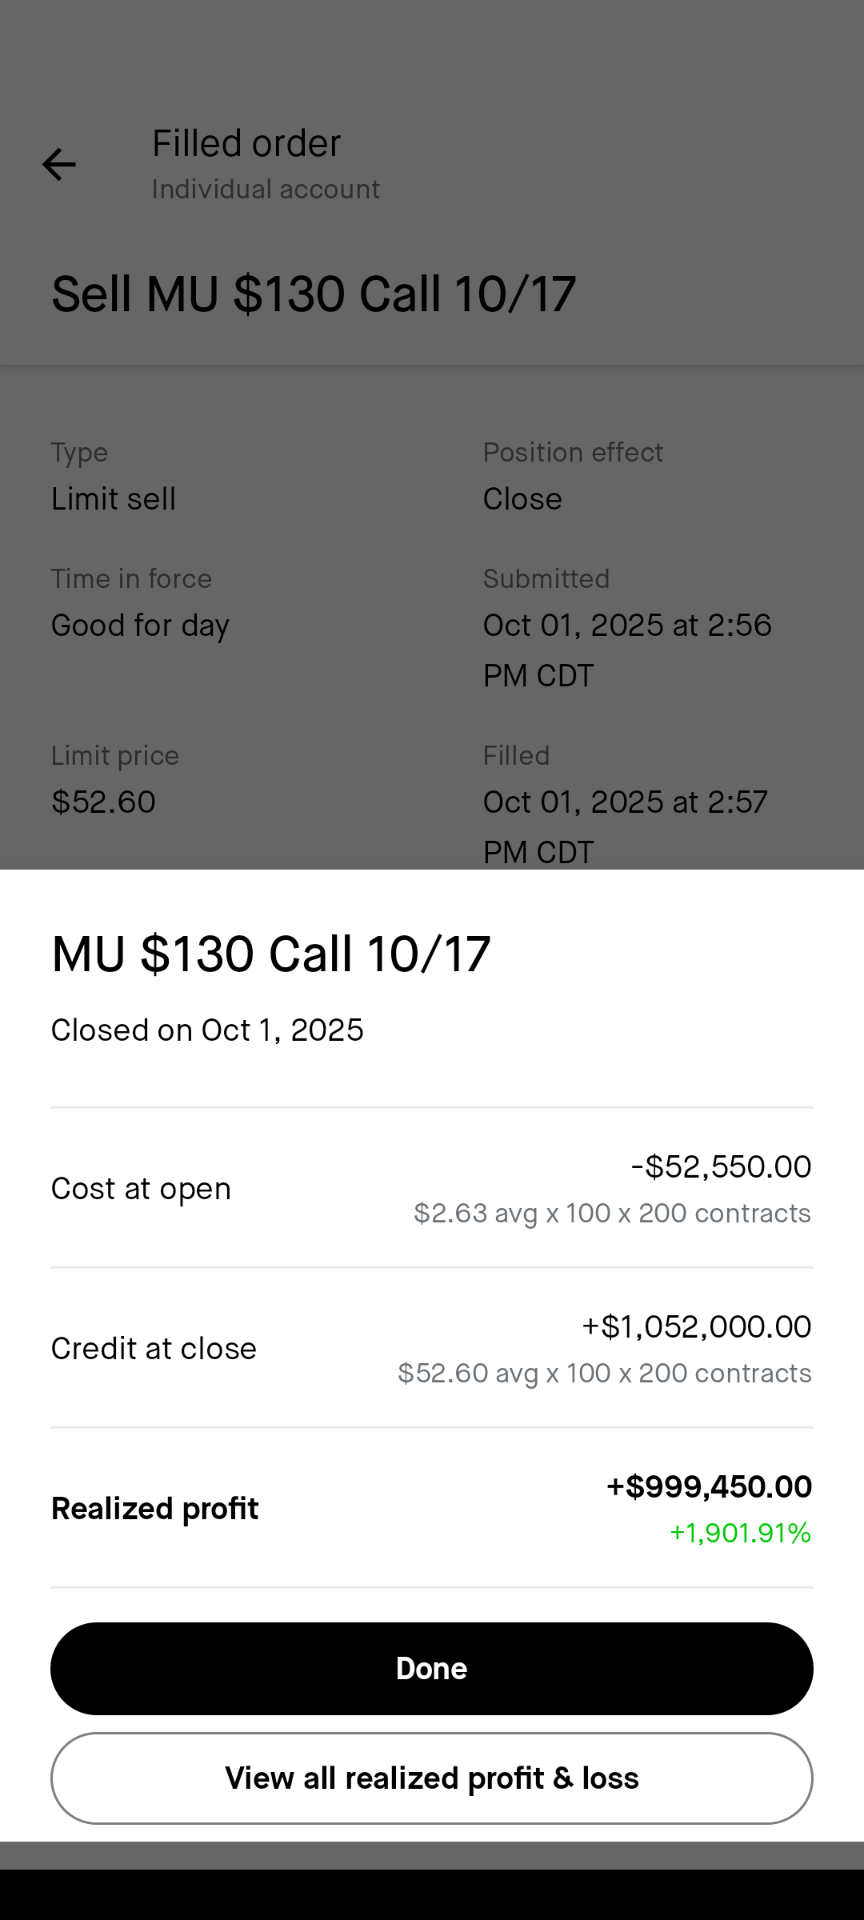Tap the Credit at close row

click(432, 1348)
